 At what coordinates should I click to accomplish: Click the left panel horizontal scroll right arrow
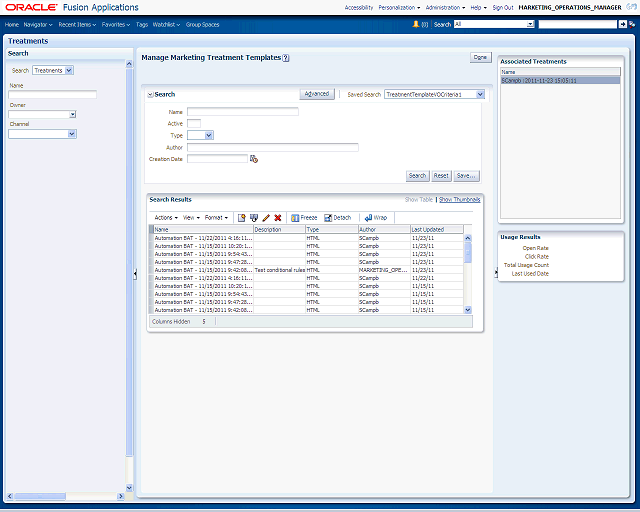[x=120, y=496]
